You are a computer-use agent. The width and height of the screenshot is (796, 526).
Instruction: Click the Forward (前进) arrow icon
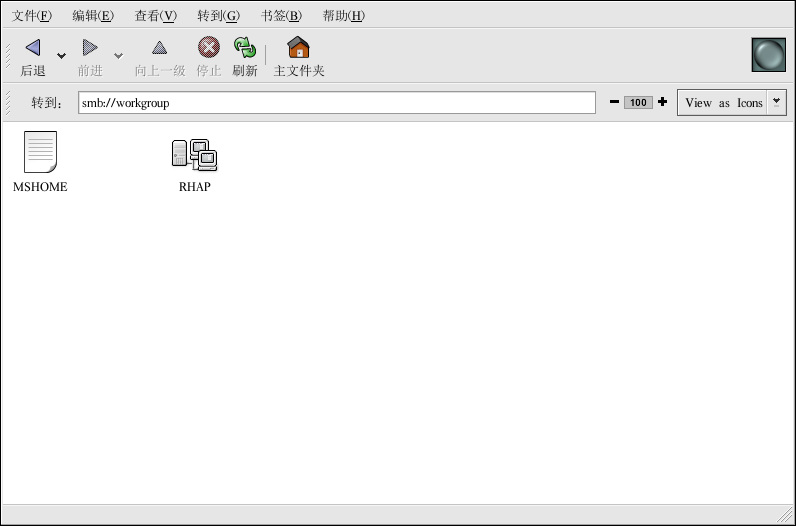[90, 48]
